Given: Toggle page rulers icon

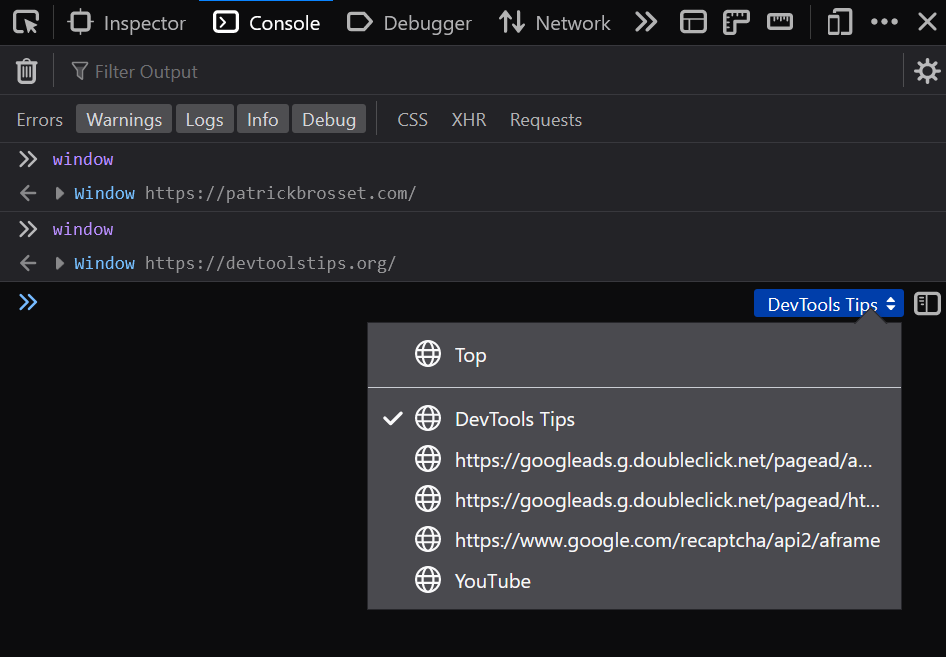Looking at the screenshot, I should [735, 21].
